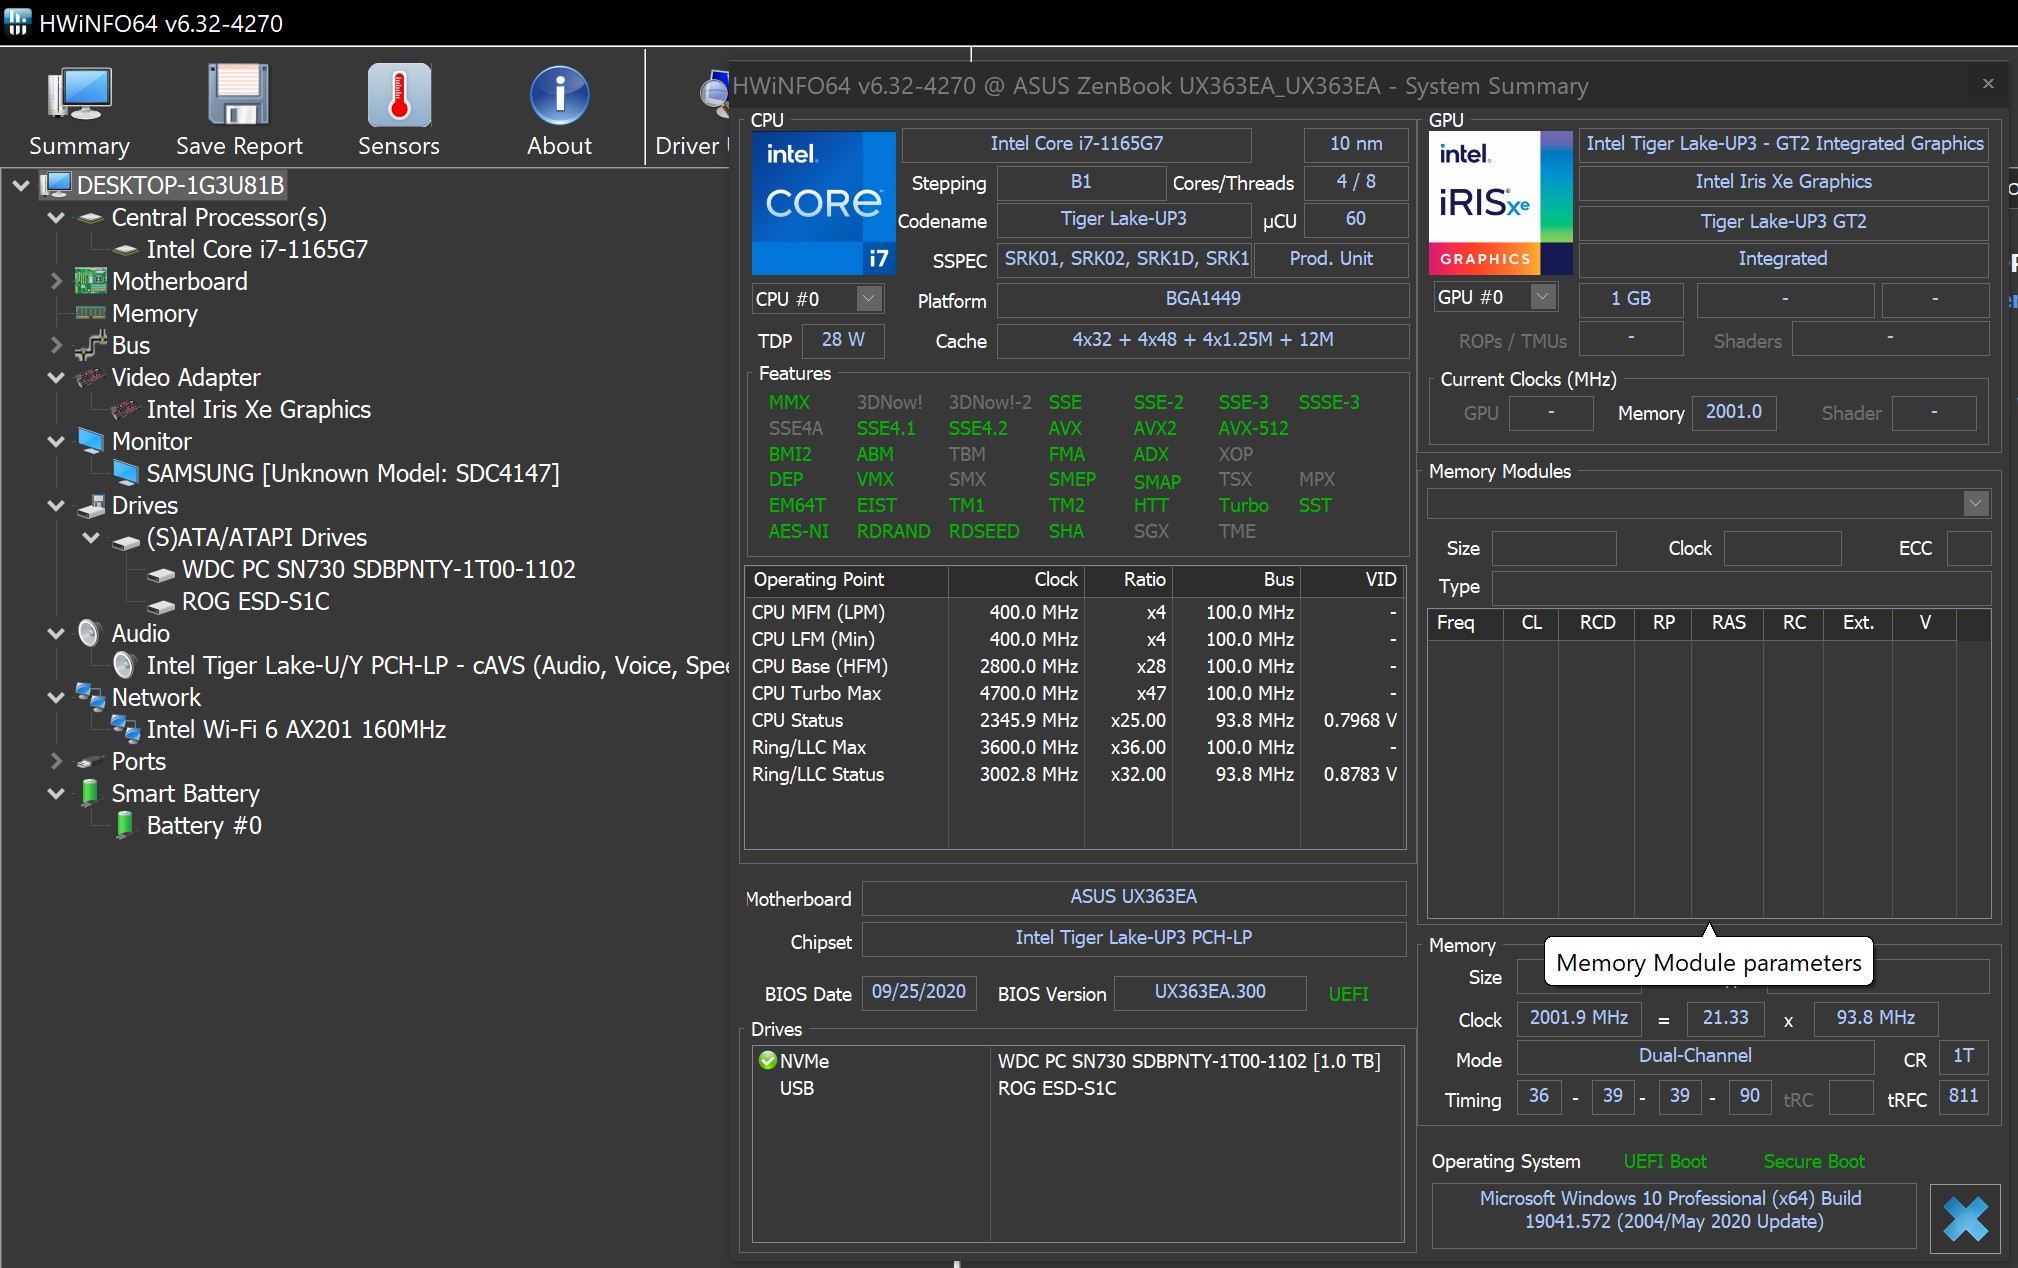Open Sensors thermometer icon
This screenshot has width=2018, height=1268.
399,96
